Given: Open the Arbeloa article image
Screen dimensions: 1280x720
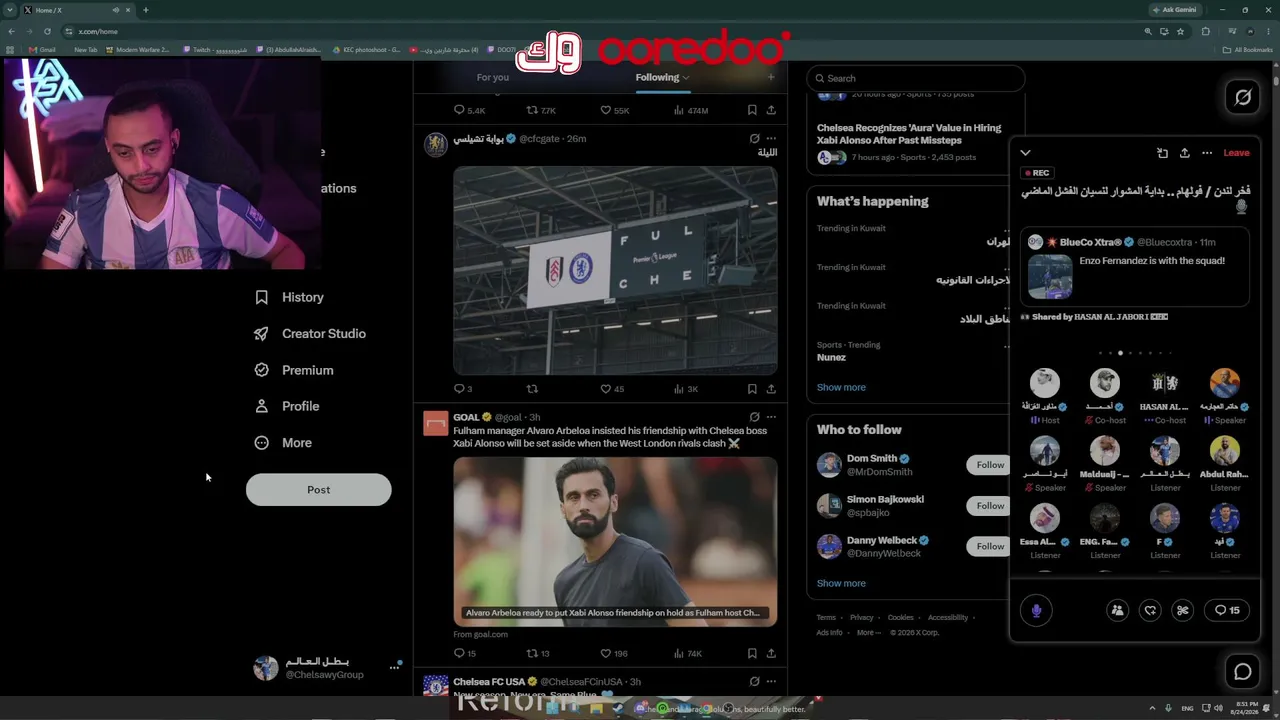Looking at the screenshot, I should 615,542.
